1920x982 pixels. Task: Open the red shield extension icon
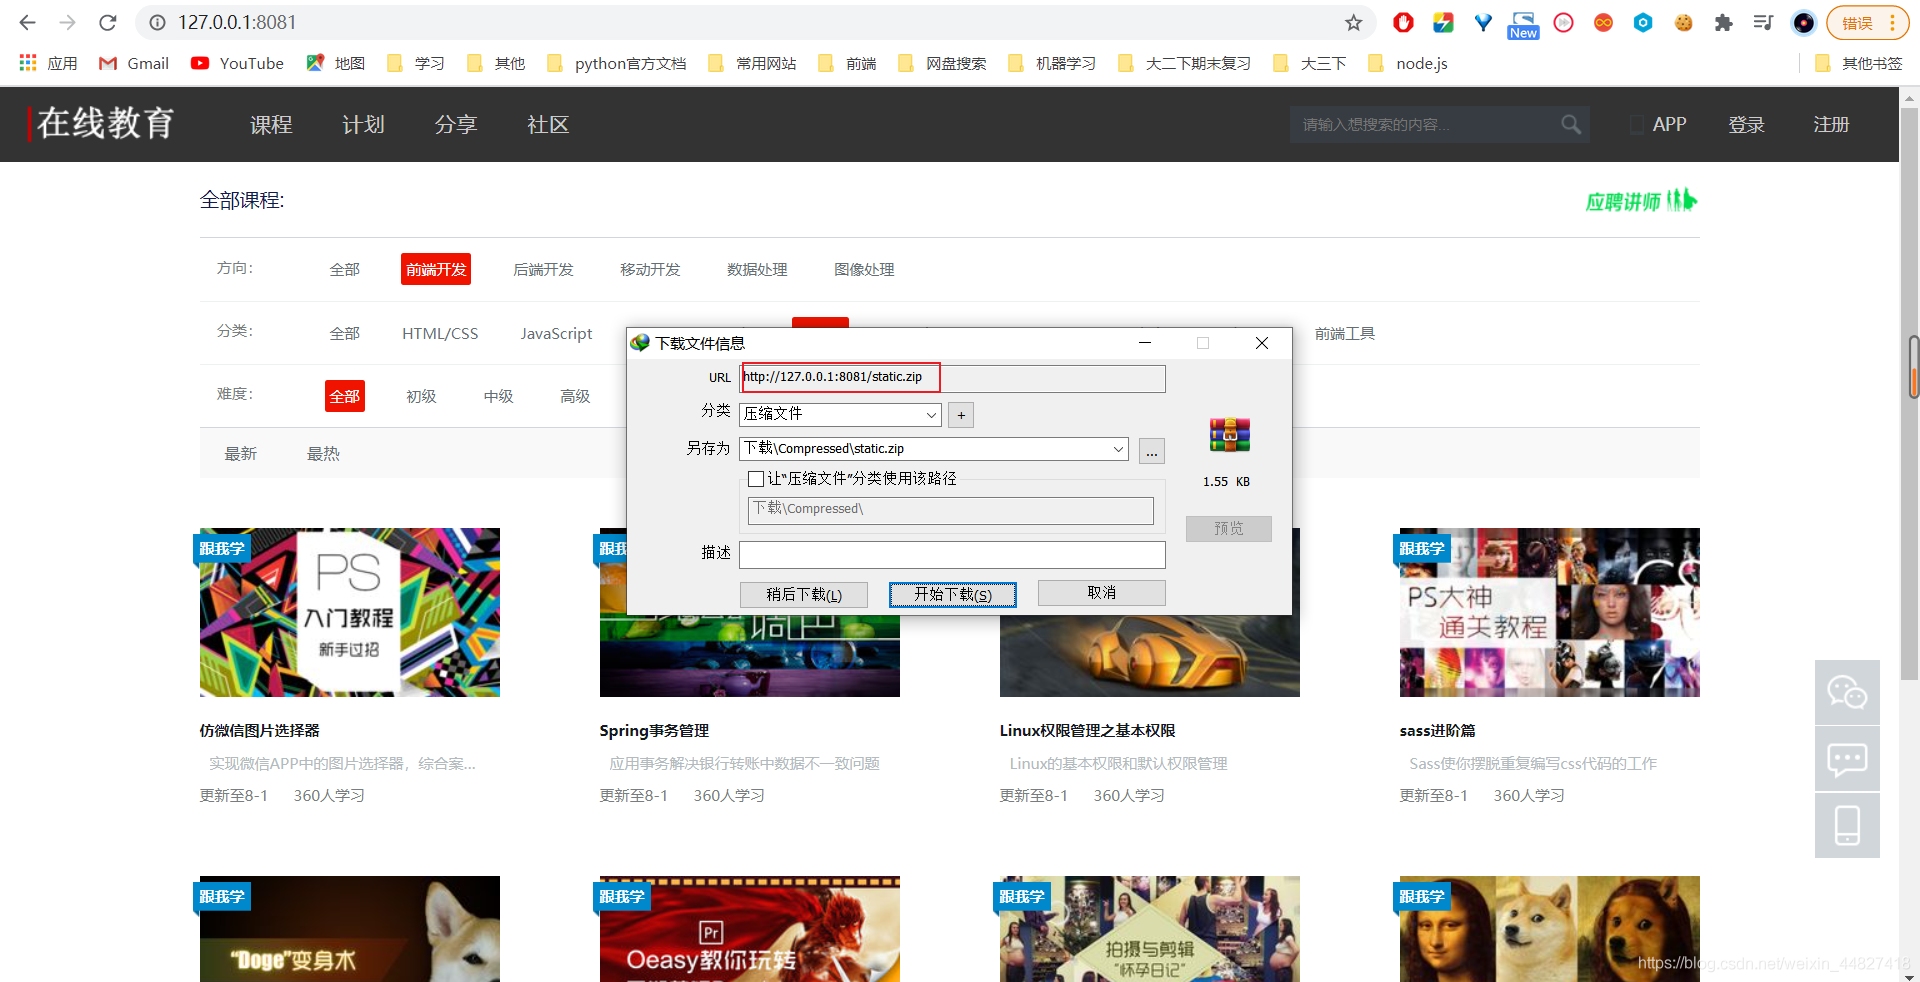(x=1403, y=22)
